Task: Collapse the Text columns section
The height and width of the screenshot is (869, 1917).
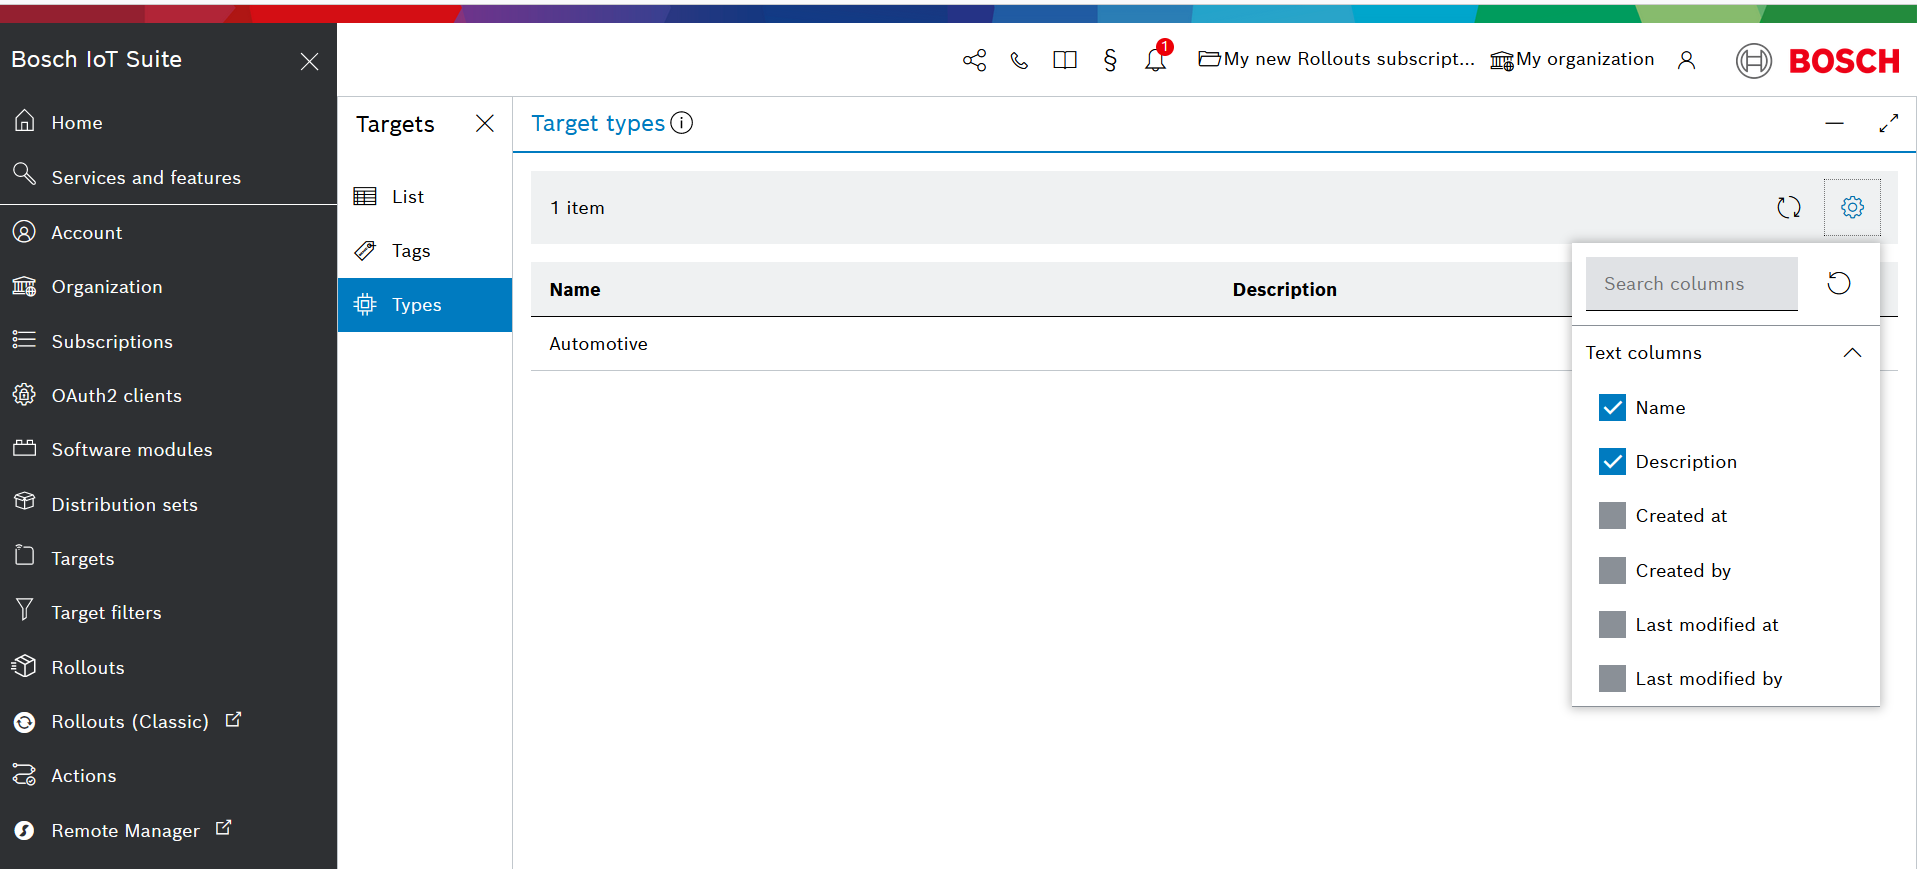Action: [x=1852, y=353]
